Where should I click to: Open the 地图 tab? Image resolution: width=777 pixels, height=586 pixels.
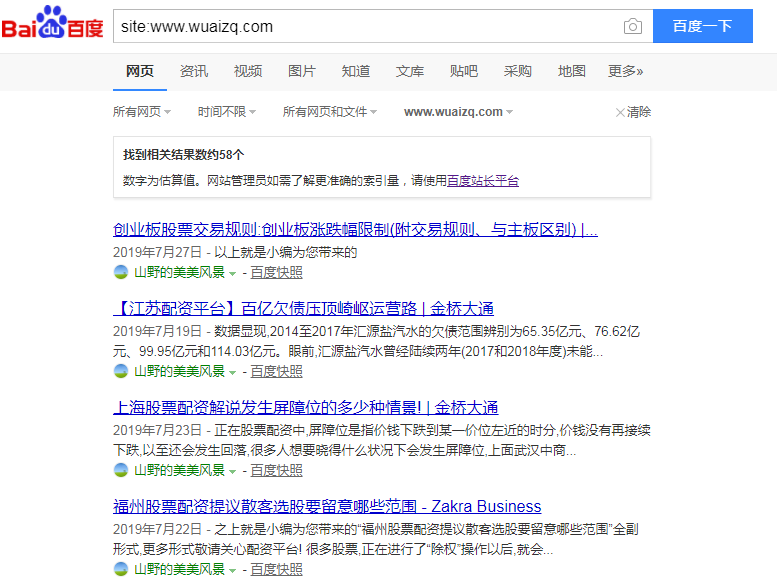[572, 71]
